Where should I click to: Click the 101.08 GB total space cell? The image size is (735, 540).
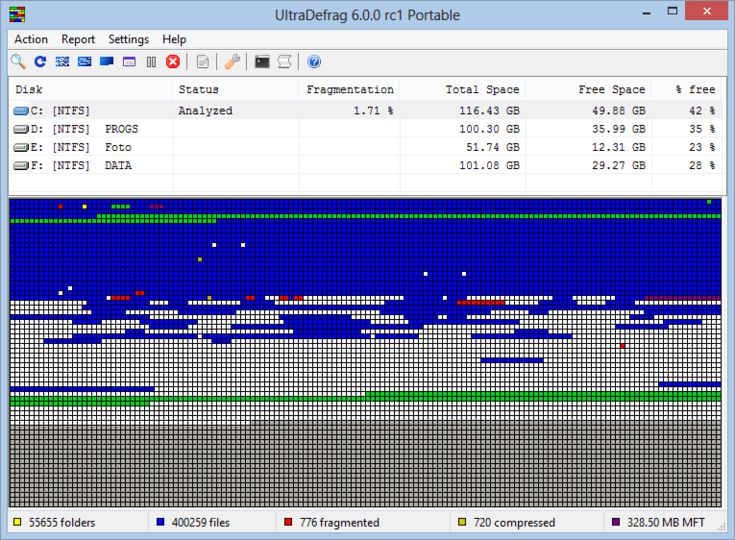[x=489, y=165]
